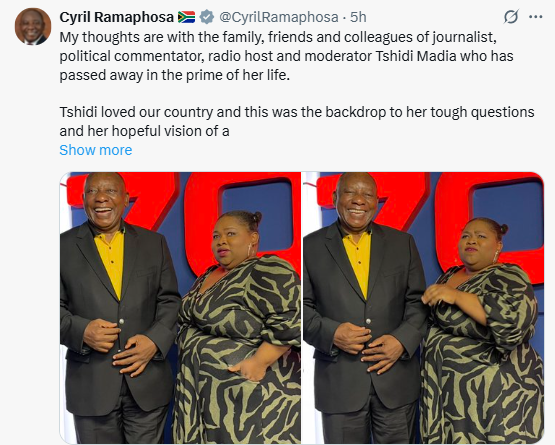This screenshot has height=445, width=555.
Task: Click the zebra-print dress in left photo
Action: point(237,350)
